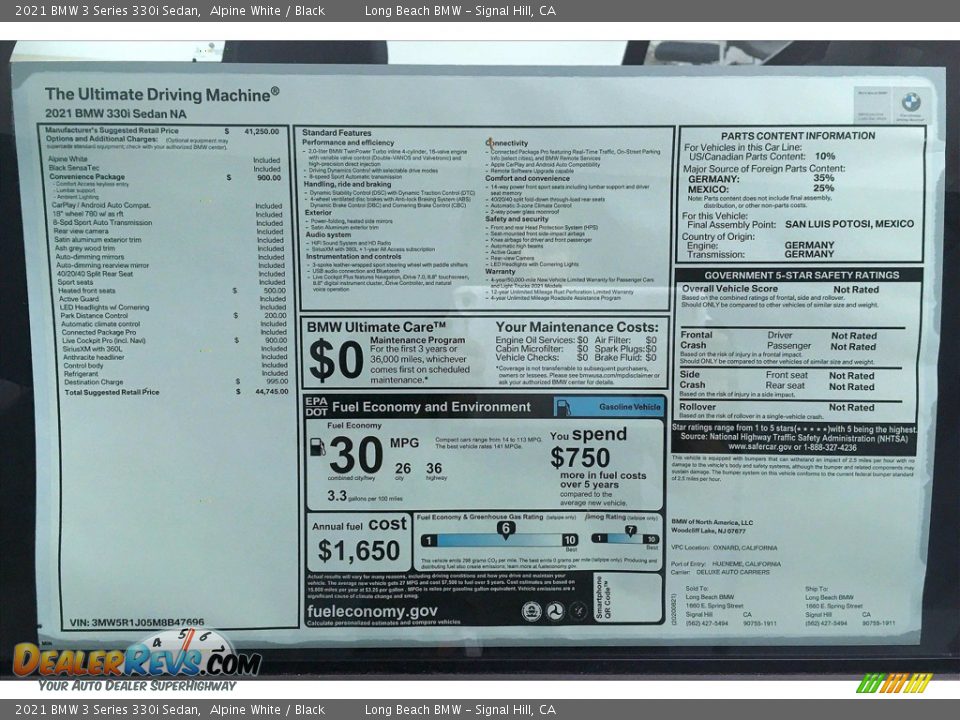This screenshot has width=960, height=720.
Task: Click 'Total Suggested Retail Price' label
Action: 112,392
